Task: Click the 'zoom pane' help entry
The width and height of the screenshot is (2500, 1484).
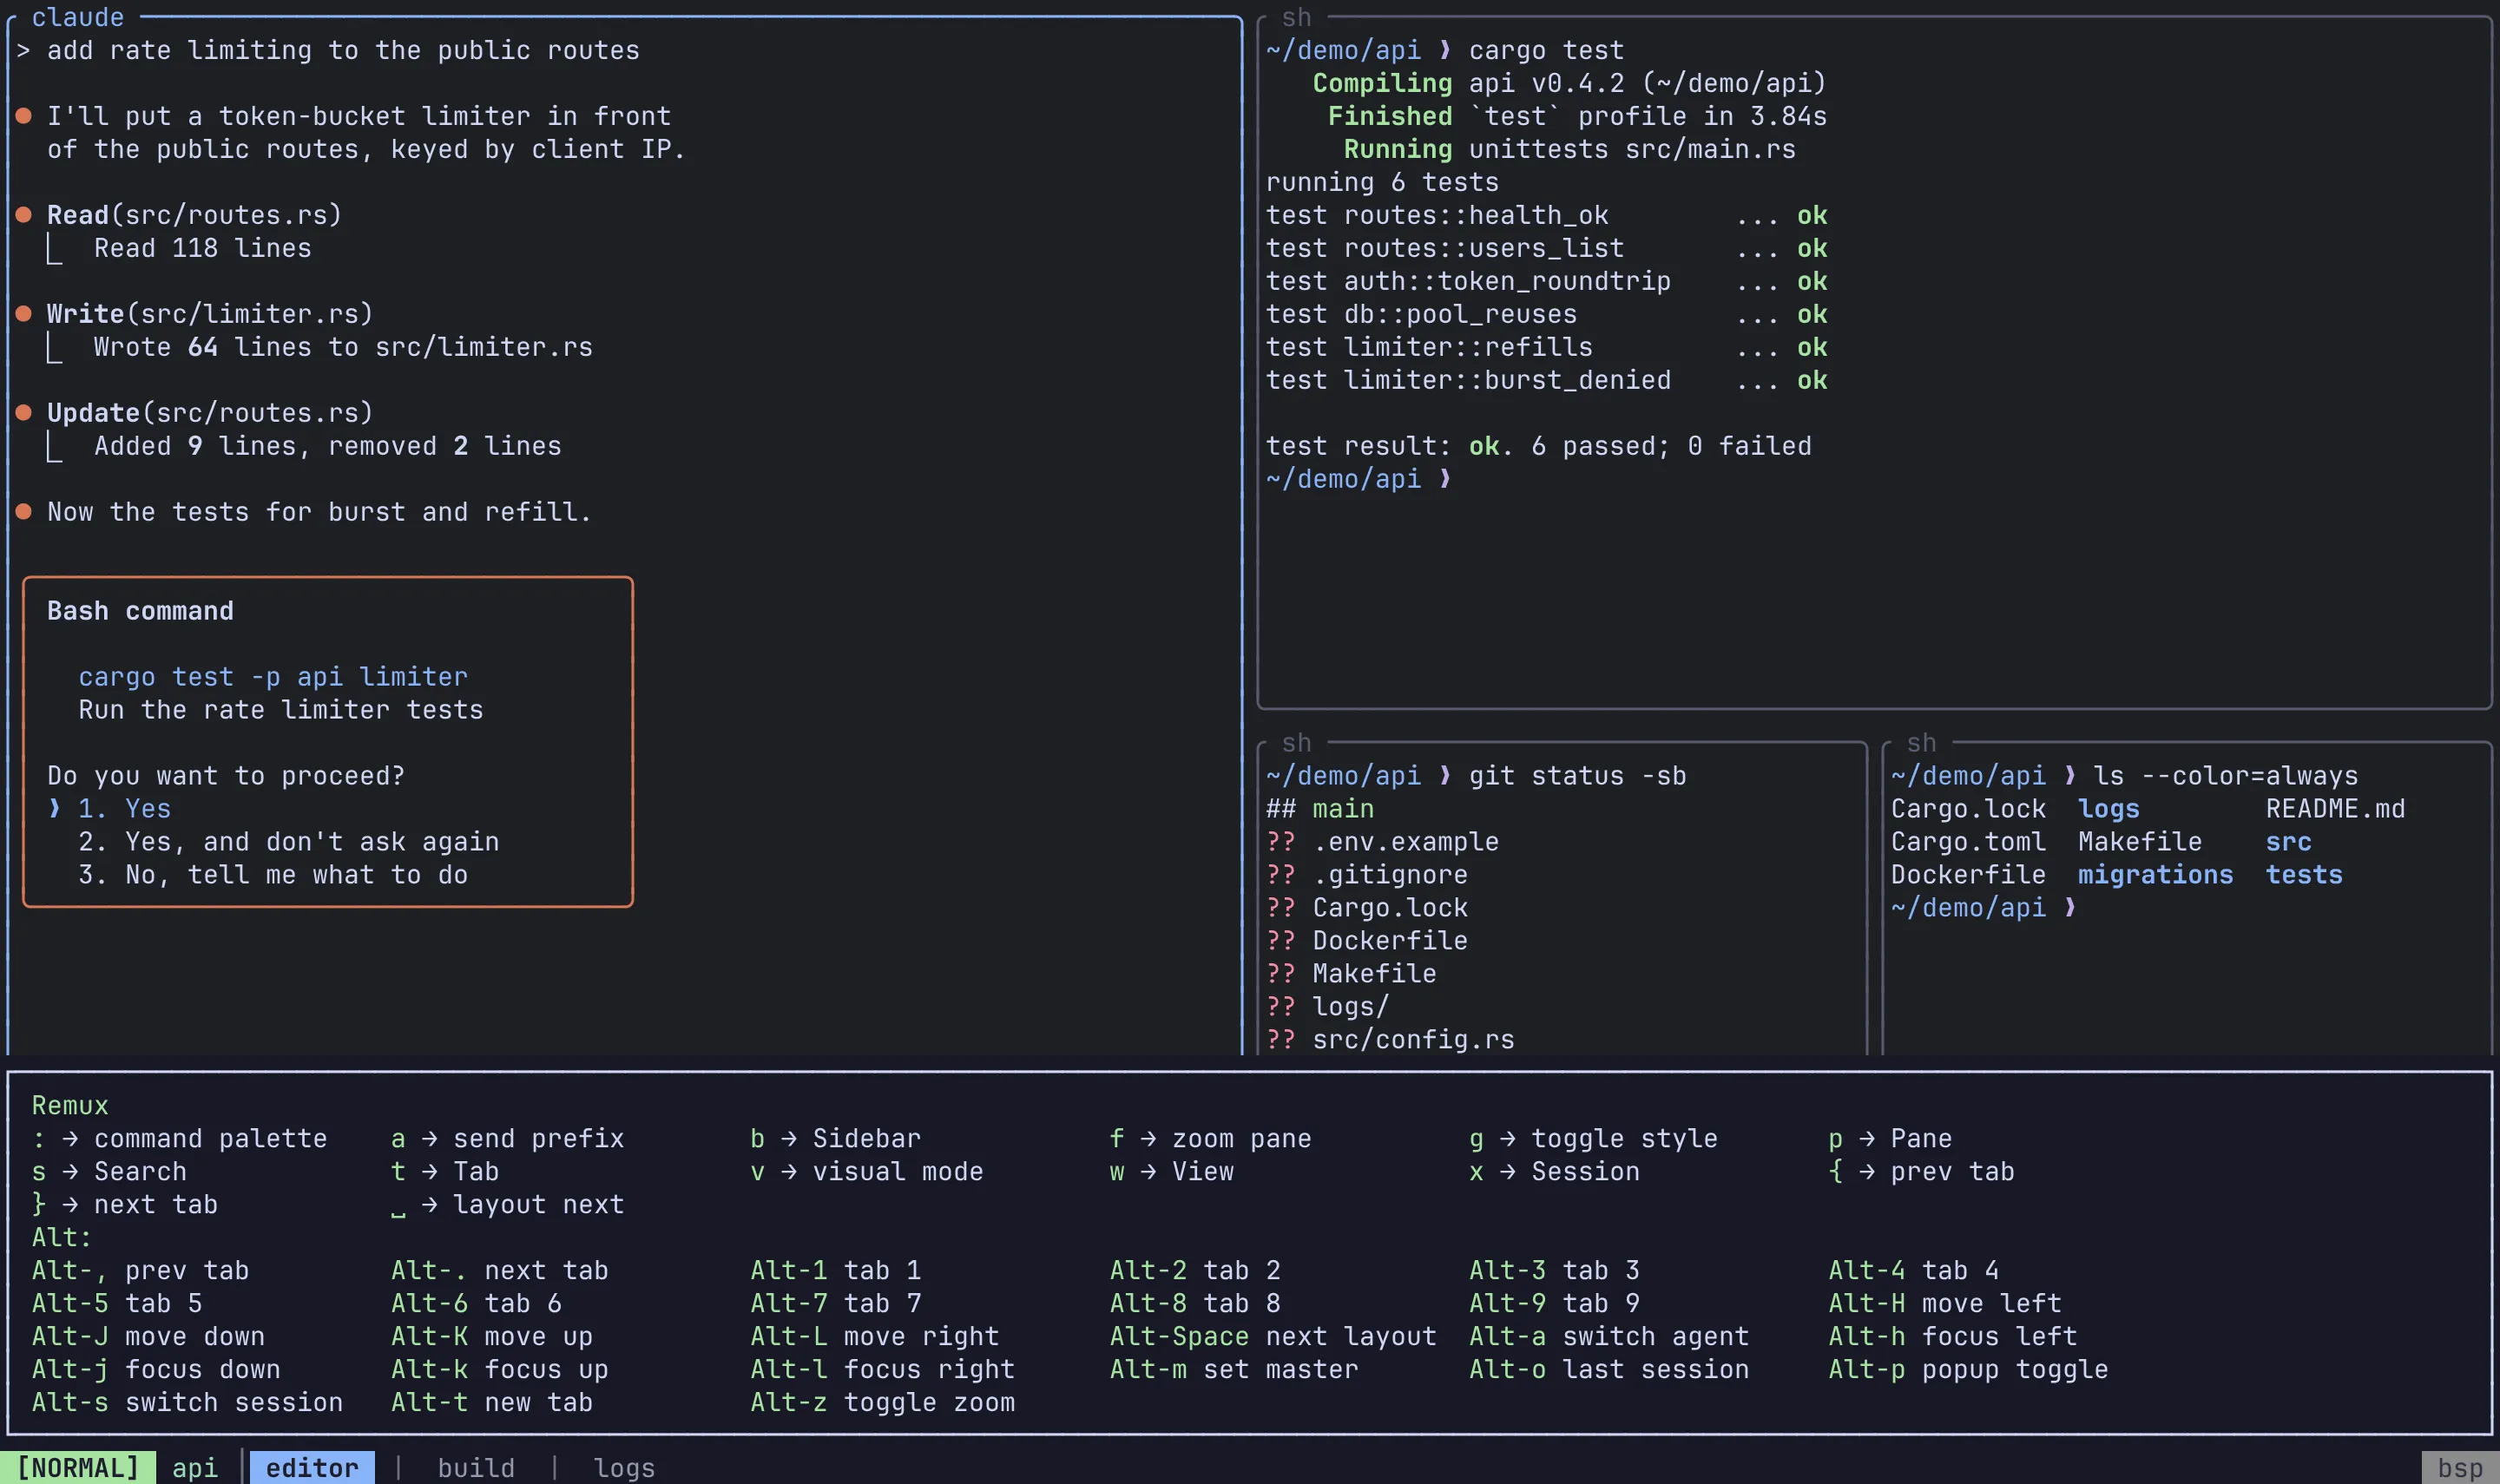Action: pyautogui.click(x=1211, y=1139)
